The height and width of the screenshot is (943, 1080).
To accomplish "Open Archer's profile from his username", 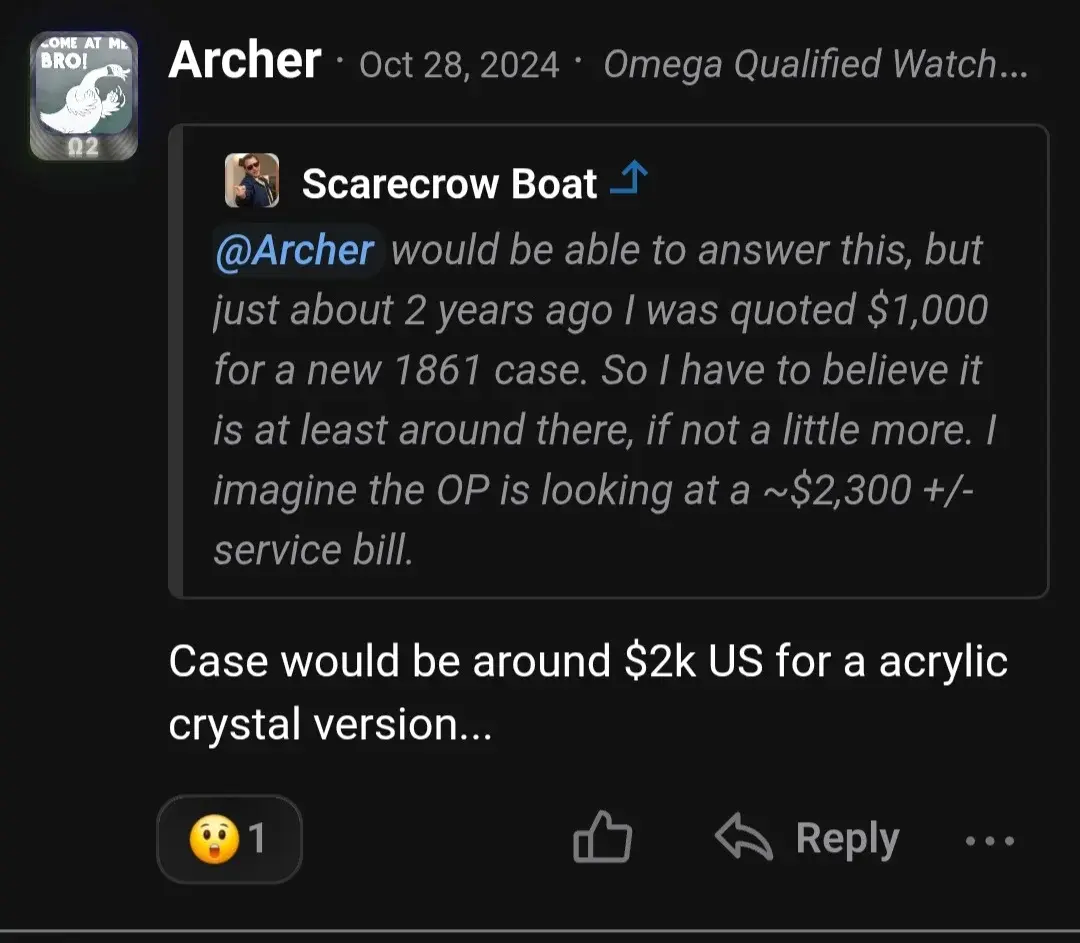I will [x=243, y=62].
